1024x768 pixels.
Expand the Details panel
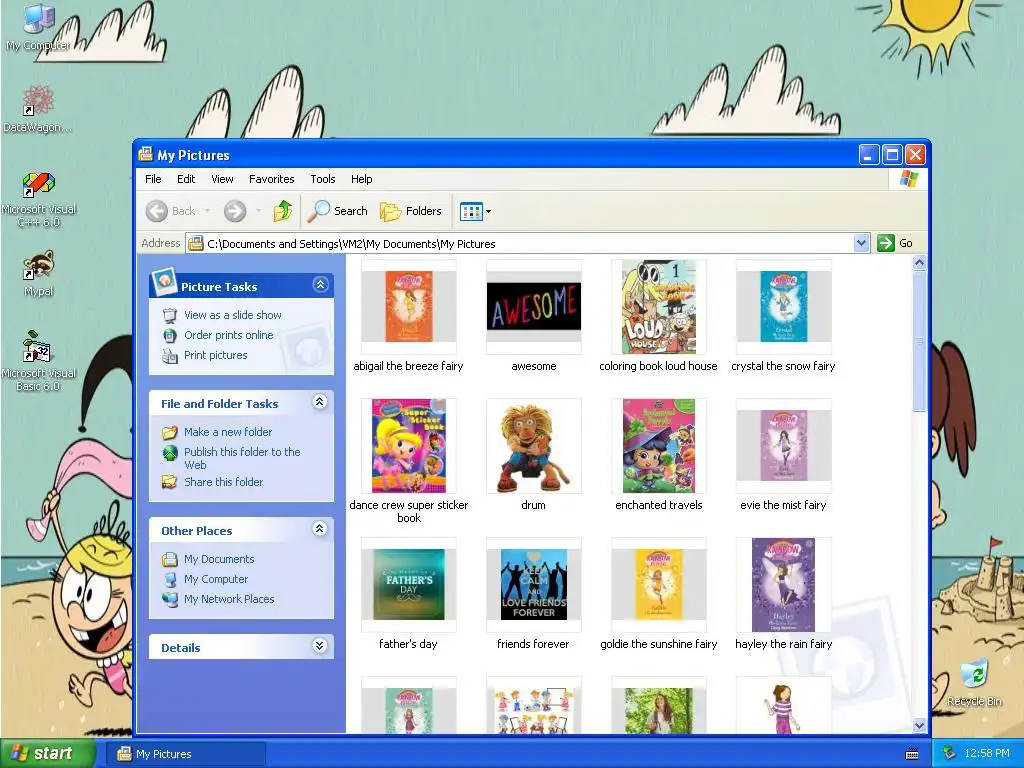pyautogui.click(x=319, y=646)
